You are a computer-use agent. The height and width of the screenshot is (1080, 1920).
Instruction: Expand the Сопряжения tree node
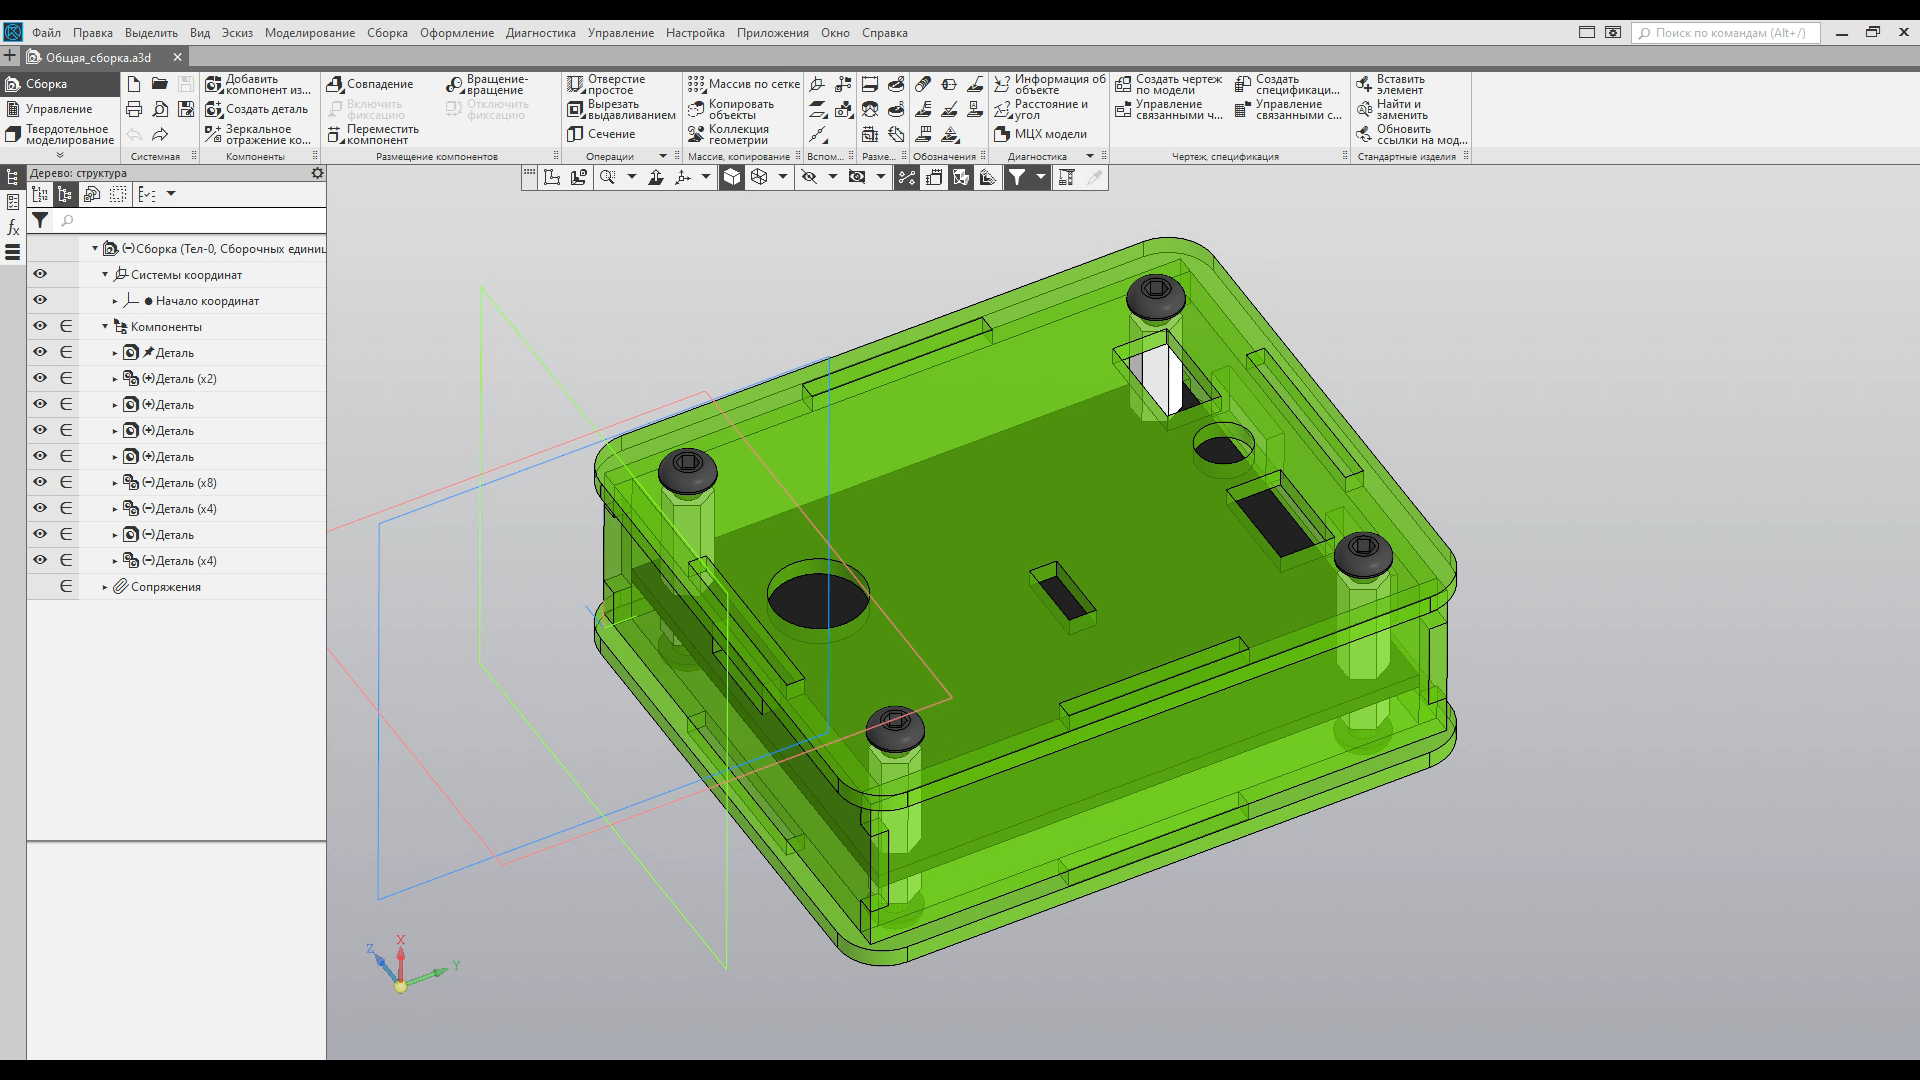(x=105, y=587)
